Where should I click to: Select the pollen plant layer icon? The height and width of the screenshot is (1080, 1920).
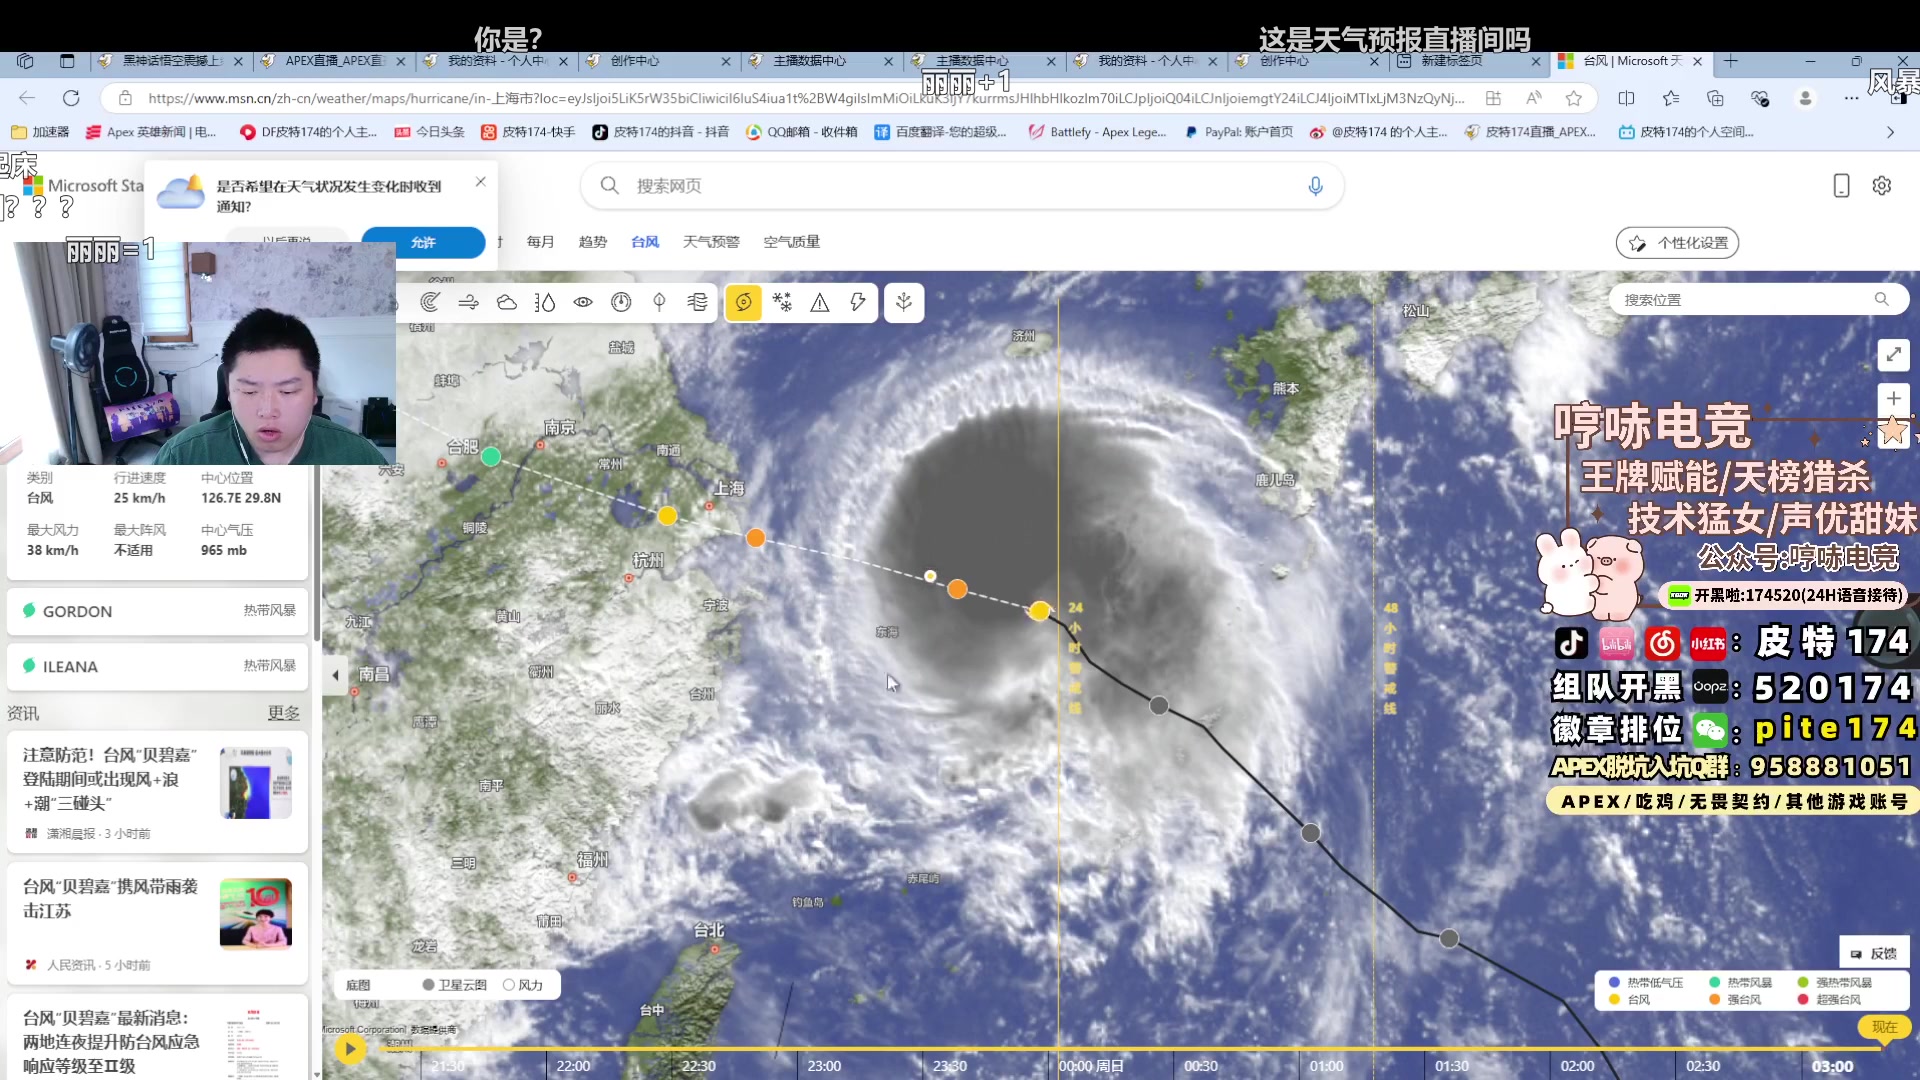click(x=904, y=302)
